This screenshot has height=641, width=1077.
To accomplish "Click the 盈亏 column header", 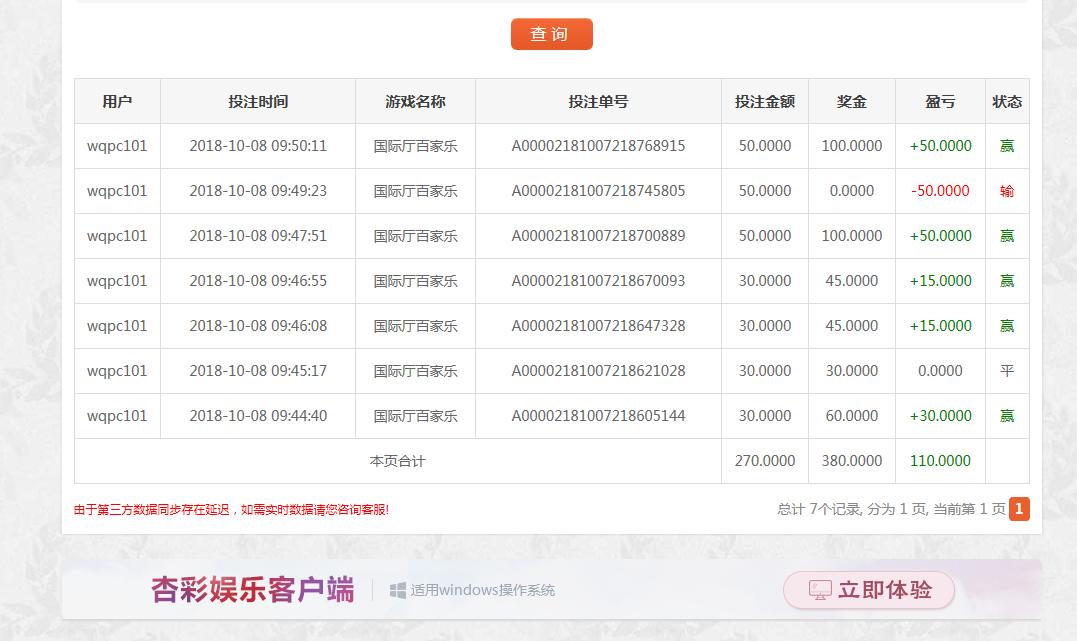I will click(x=940, y=102).
